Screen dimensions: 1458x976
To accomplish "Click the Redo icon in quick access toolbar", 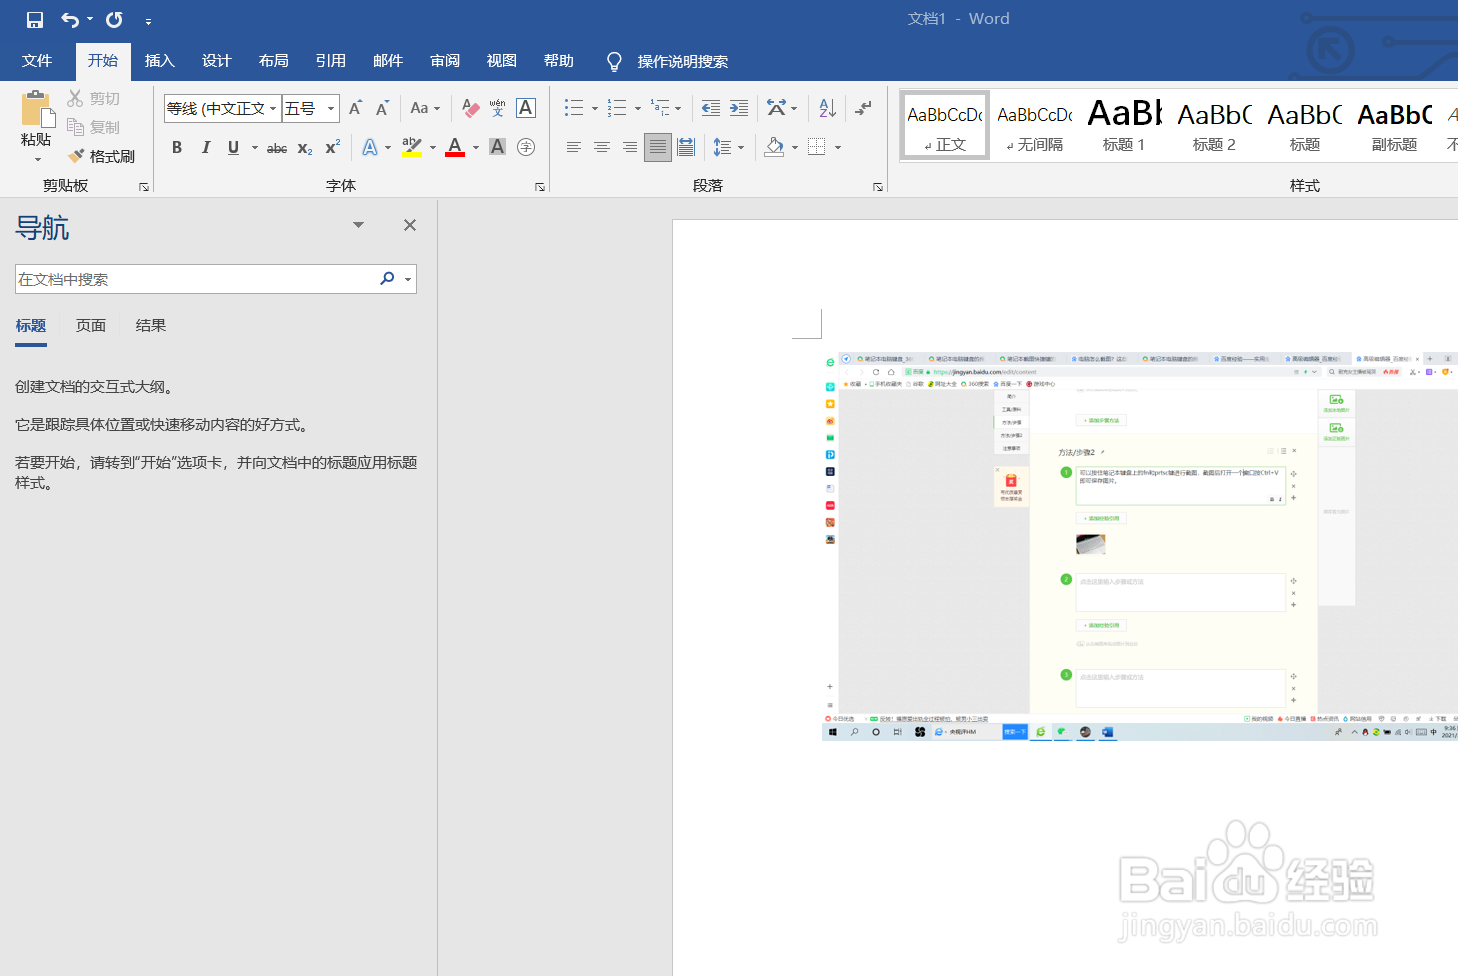I will pos(114,20).
